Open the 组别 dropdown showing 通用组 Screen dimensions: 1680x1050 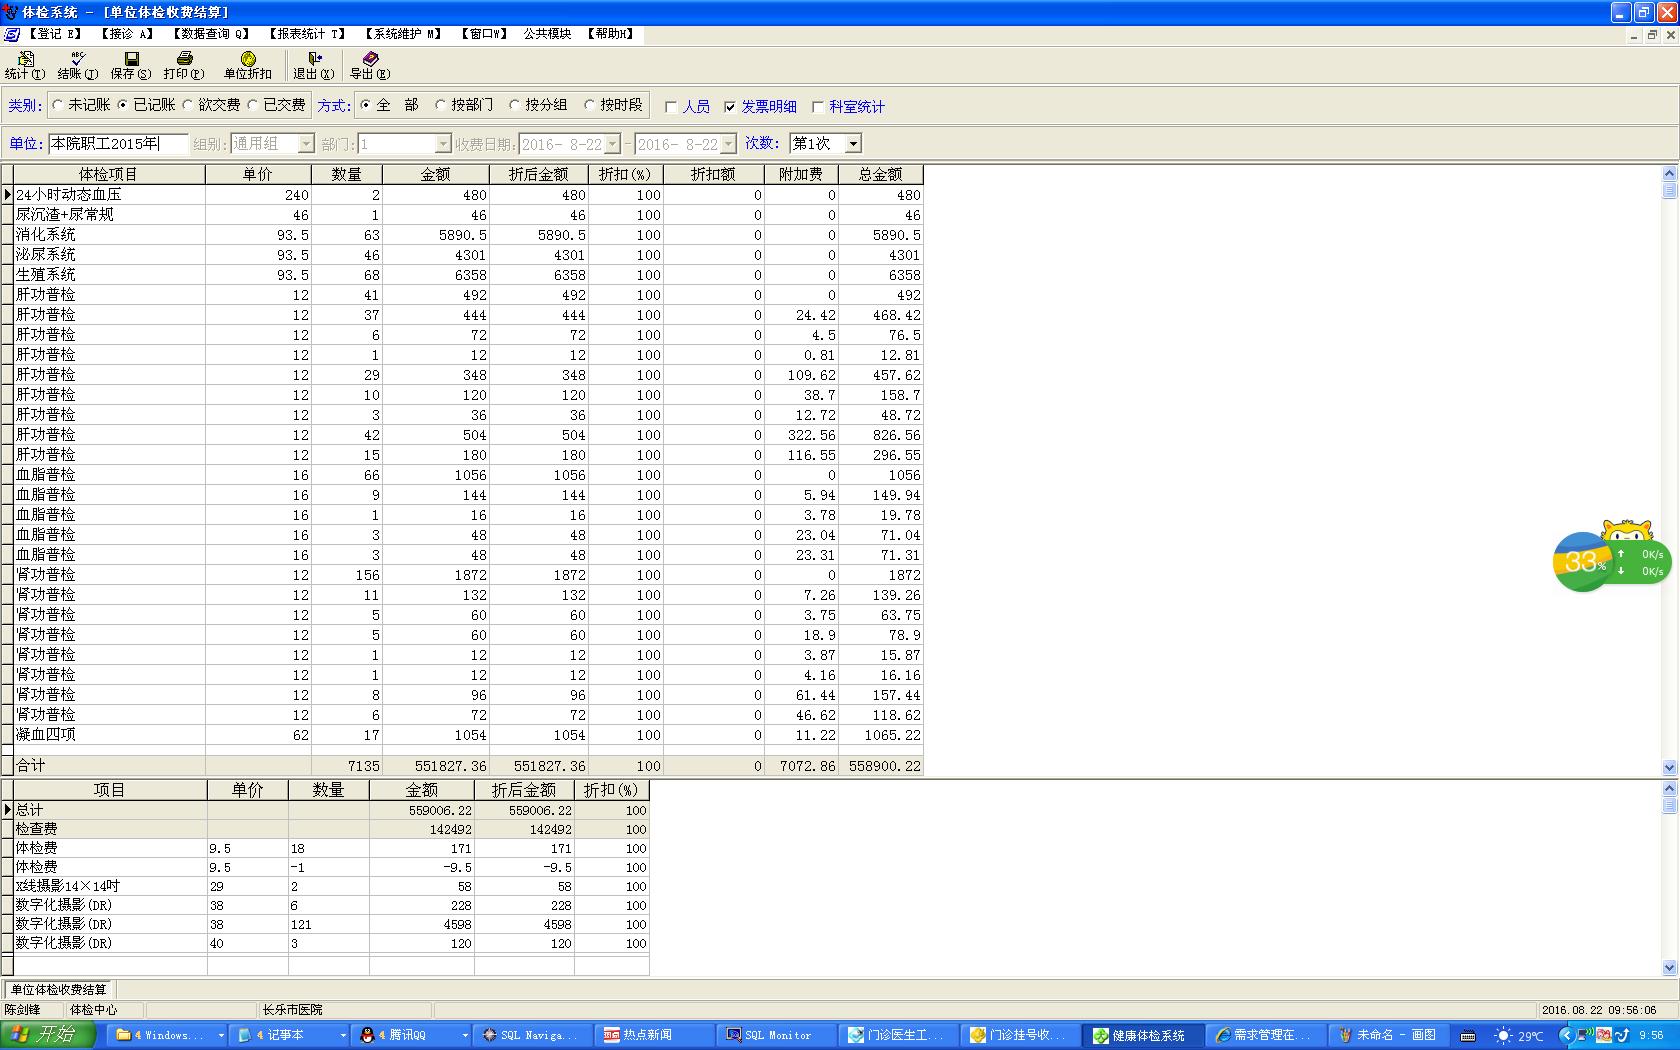click(306, 144)
